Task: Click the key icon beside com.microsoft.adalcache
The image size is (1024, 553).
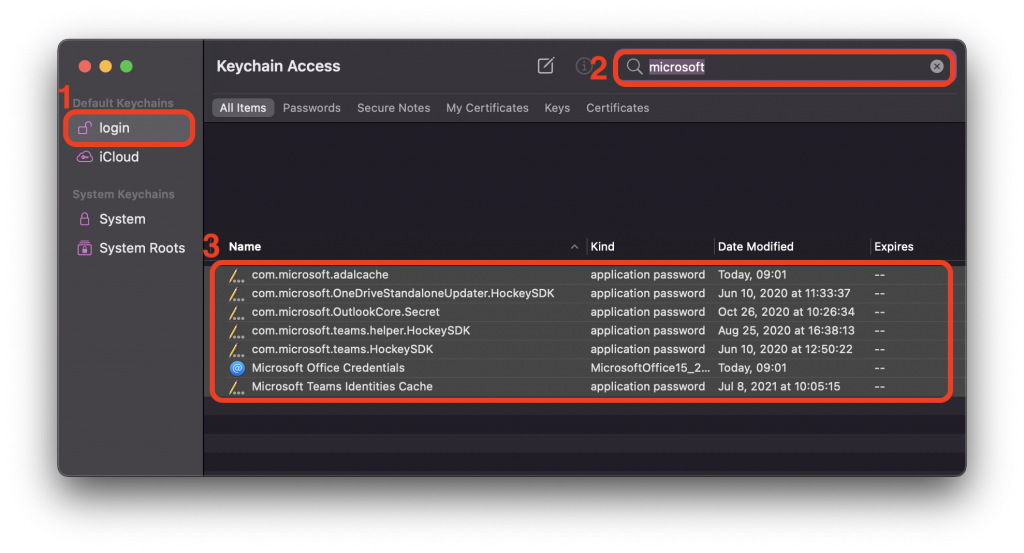Action: pos(236,275)
